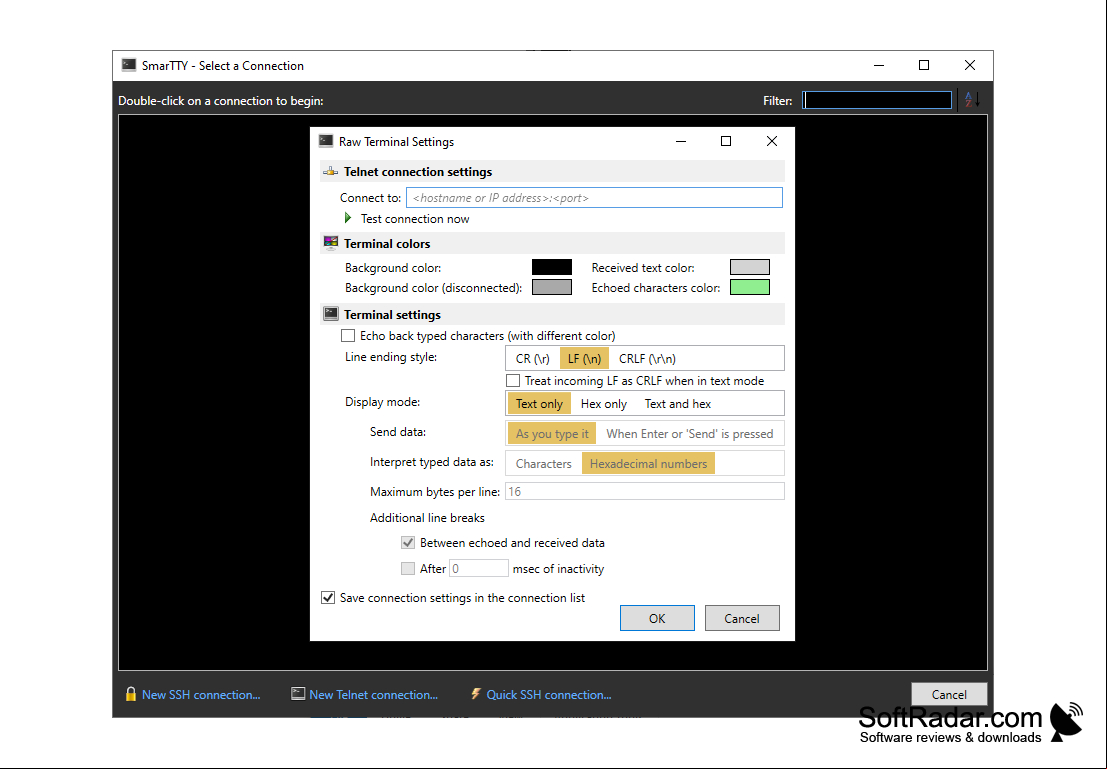Close the SmarTTY Select a Connection window
Image resolution: width=1107 pixels, height=769 pixels.
tap(970, 65)
